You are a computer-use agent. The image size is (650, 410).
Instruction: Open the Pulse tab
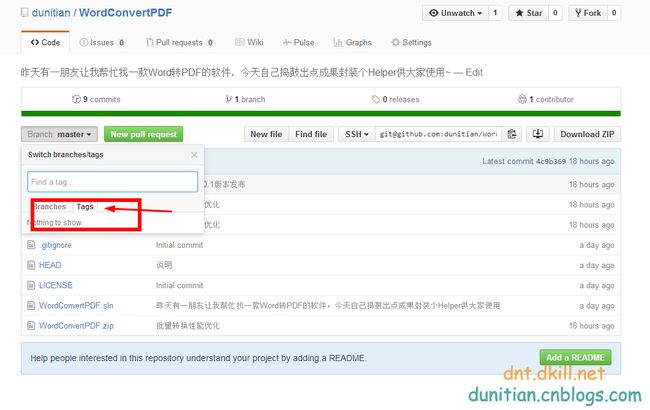click(x=298, y=42)
